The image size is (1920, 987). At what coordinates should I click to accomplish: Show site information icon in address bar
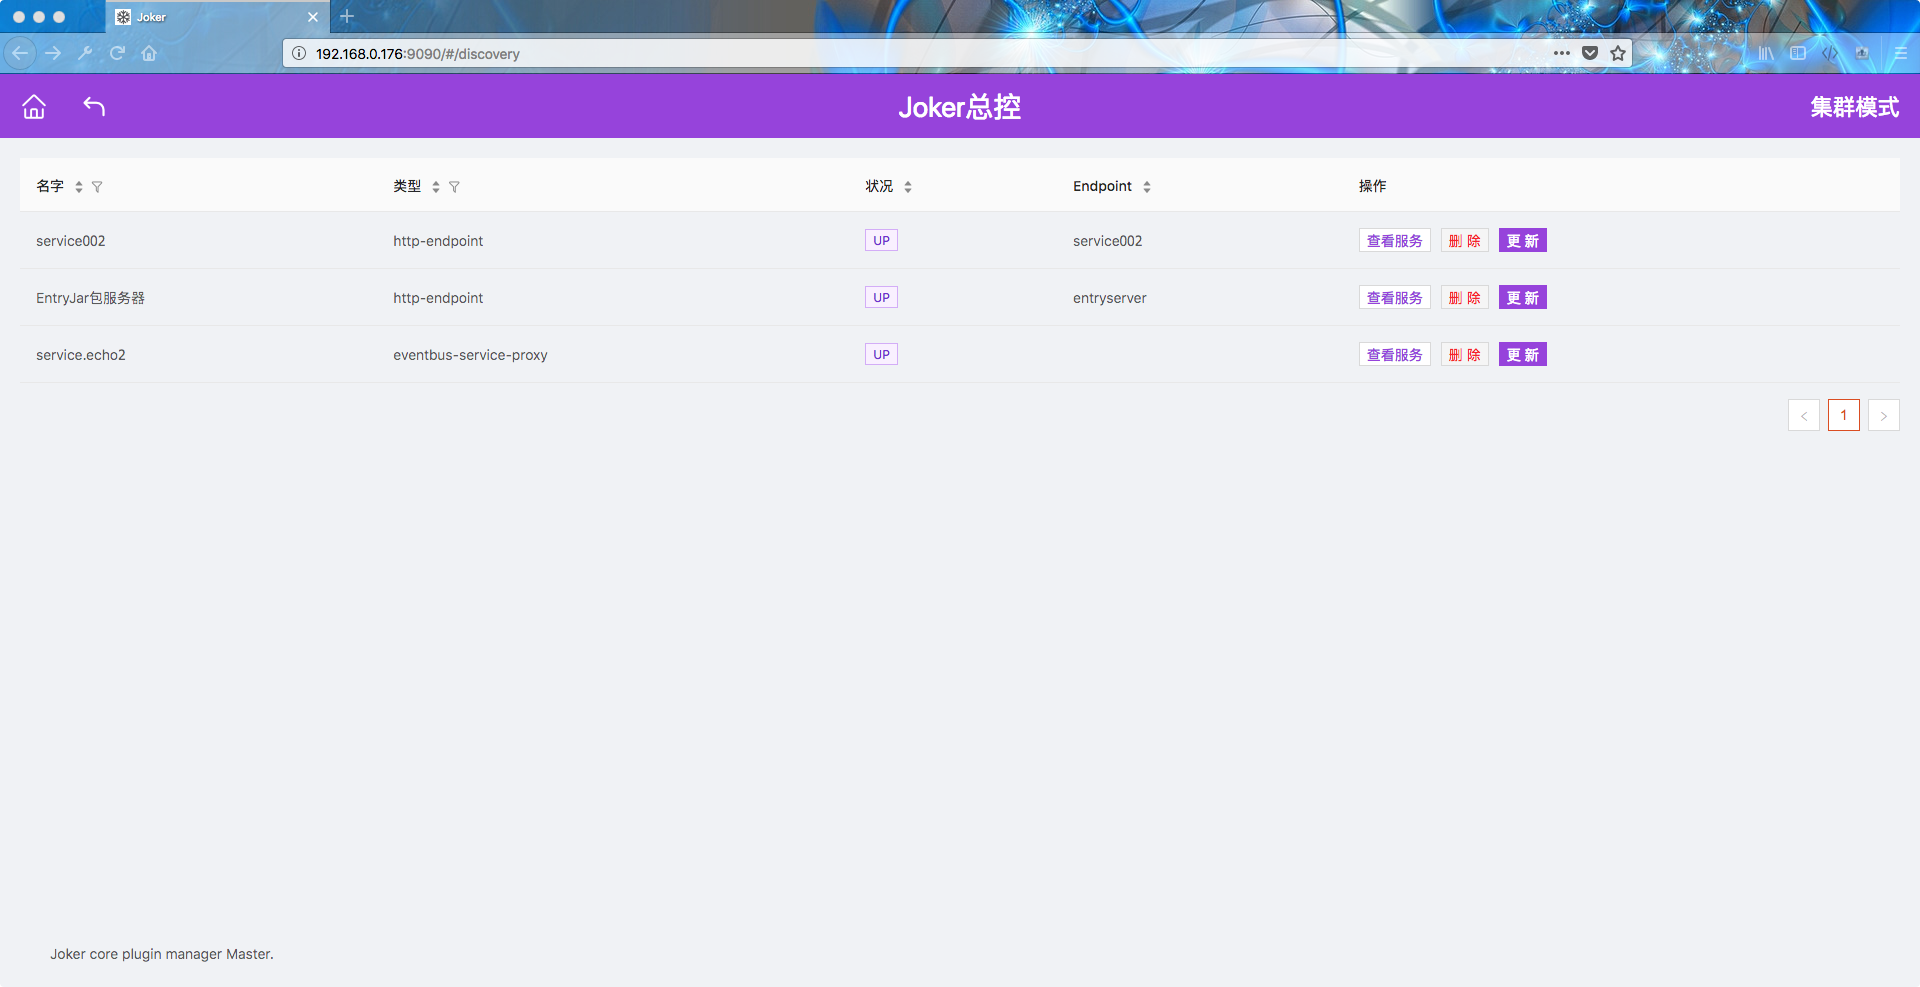tap(299, 53)
